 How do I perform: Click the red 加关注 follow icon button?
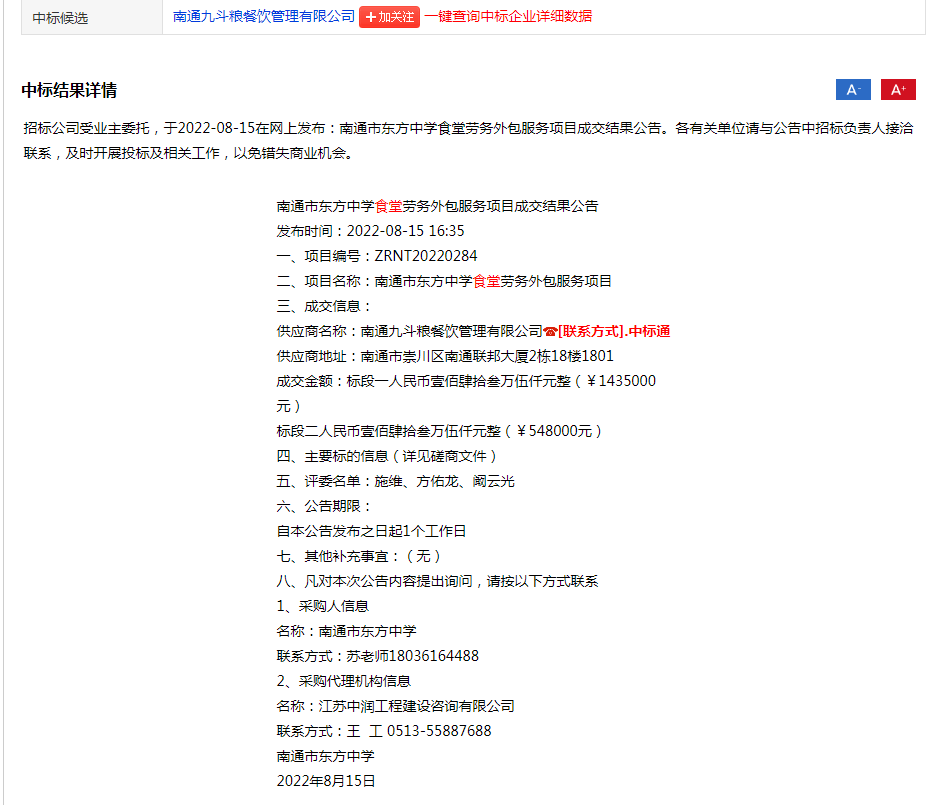(389, 17)
